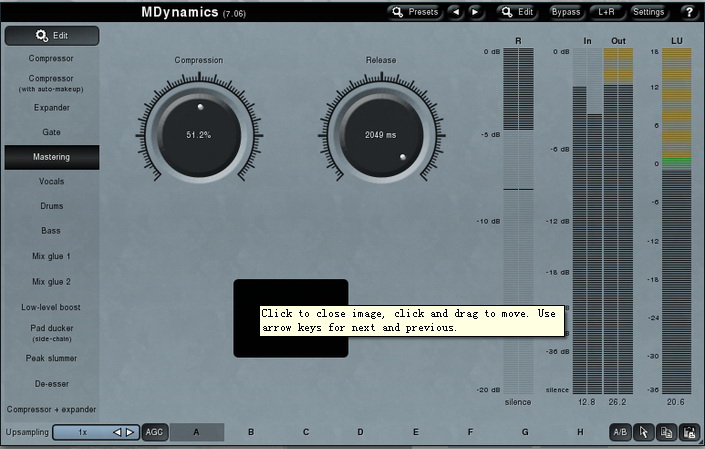Viewport: 705px width, 449px height.
Task: Open help with the question mark icon
Action: [689, 12]
